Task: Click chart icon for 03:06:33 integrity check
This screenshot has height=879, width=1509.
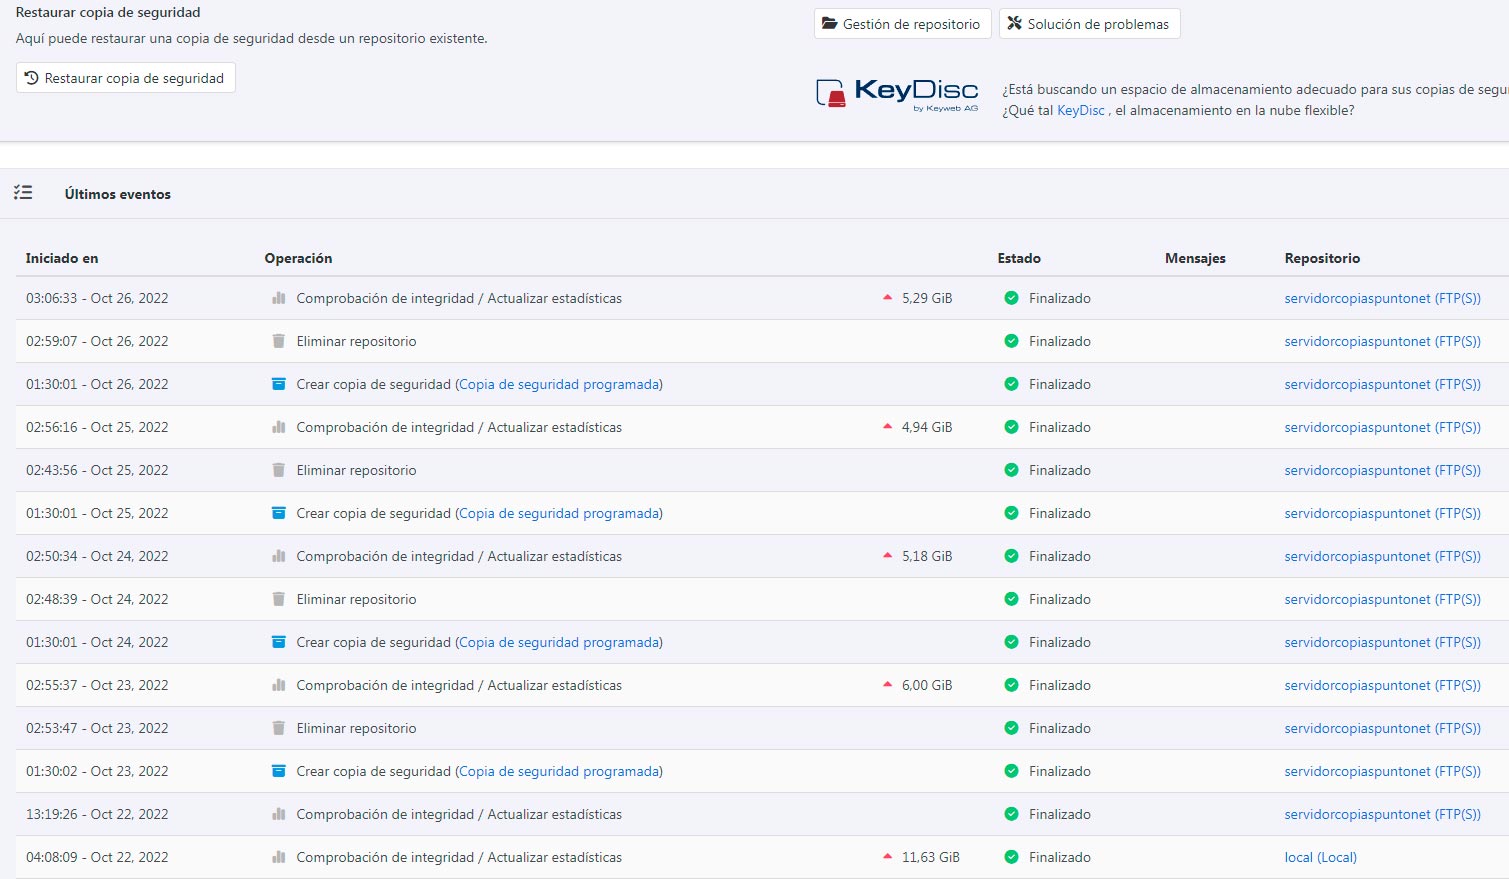Action: (279, 298)
